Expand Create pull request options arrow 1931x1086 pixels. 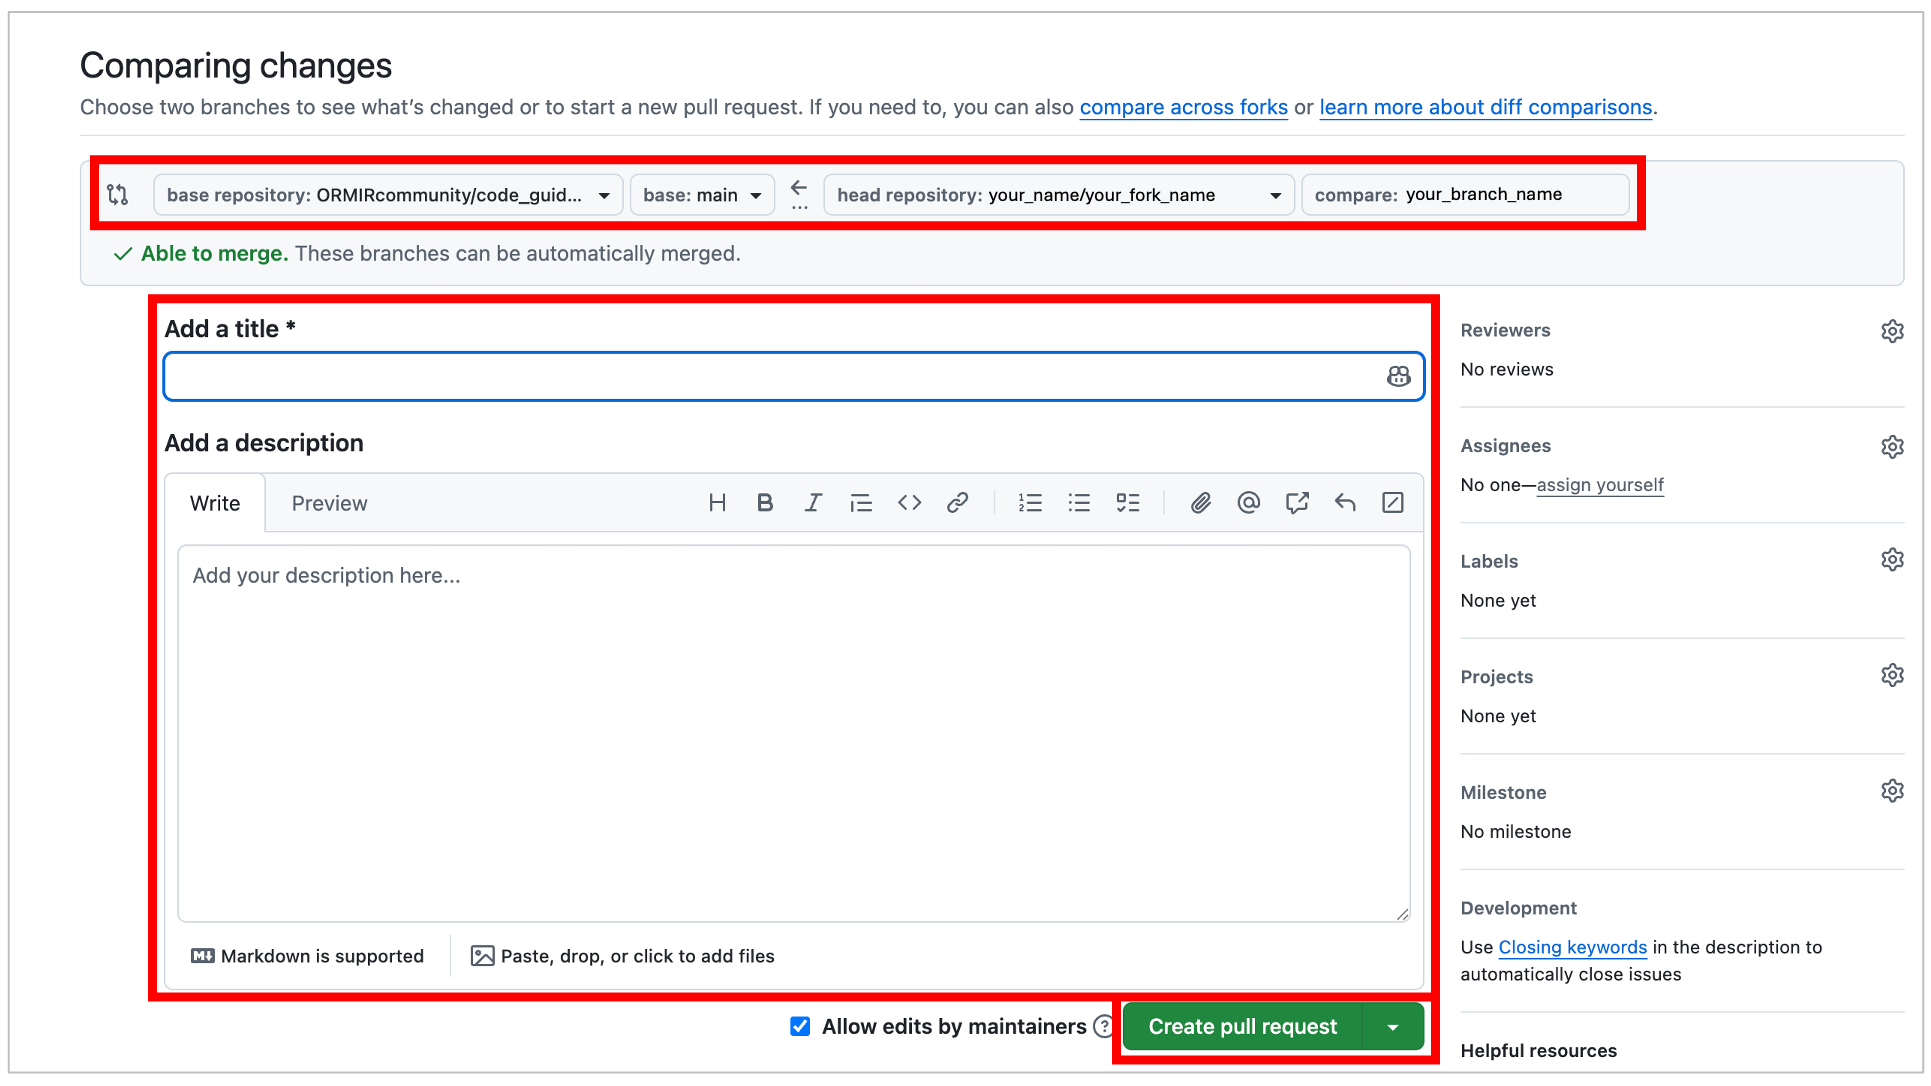point(1393,1027)
